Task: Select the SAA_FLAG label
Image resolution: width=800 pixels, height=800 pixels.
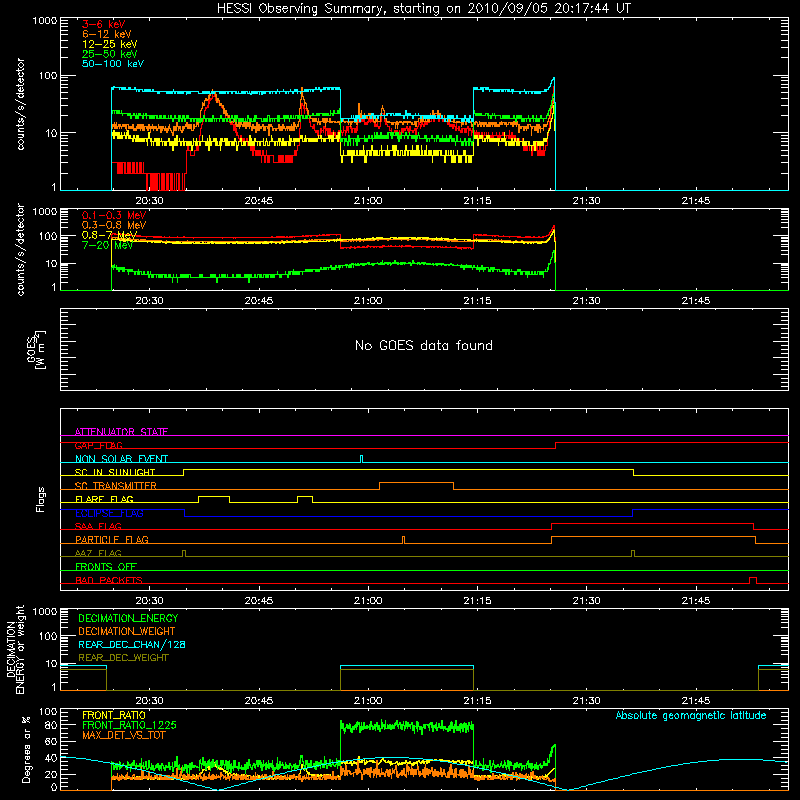Action: [x=98, y=526]
